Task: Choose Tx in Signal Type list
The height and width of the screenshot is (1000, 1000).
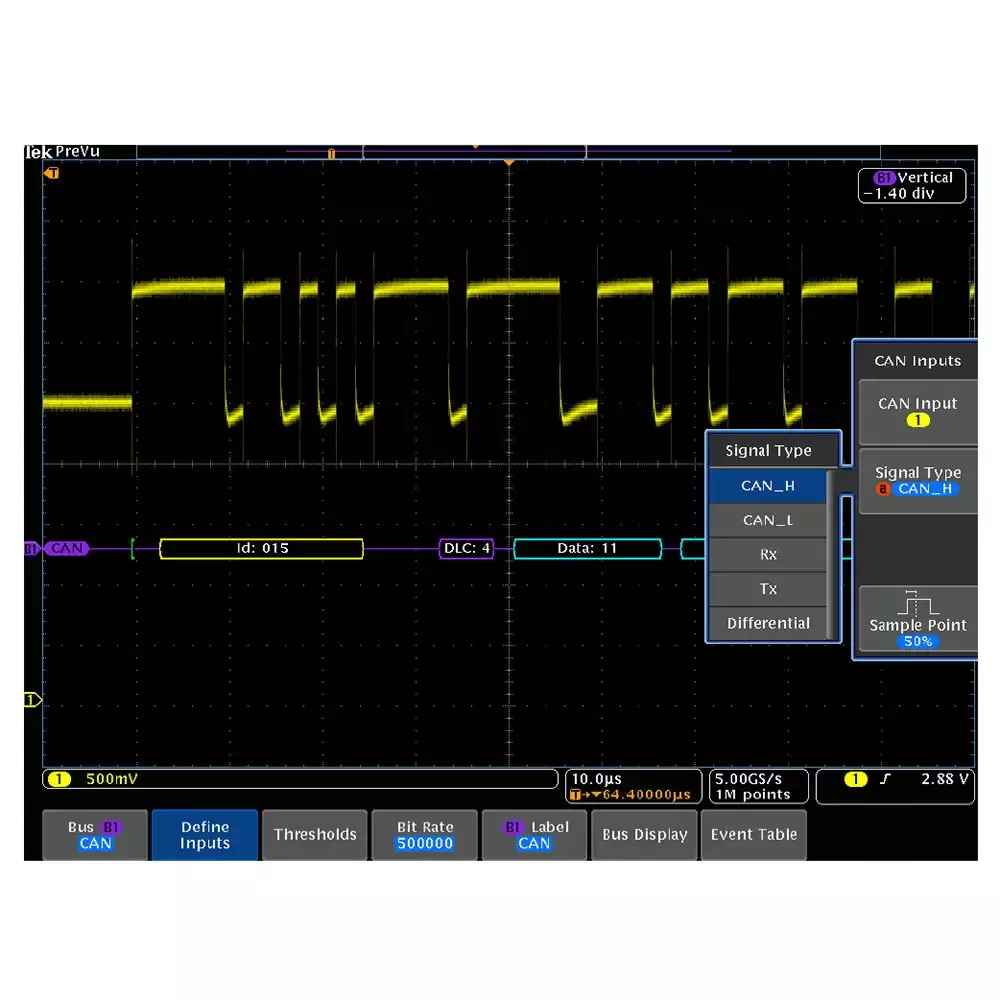Action: pyautogui.click(x=768, y=589)
